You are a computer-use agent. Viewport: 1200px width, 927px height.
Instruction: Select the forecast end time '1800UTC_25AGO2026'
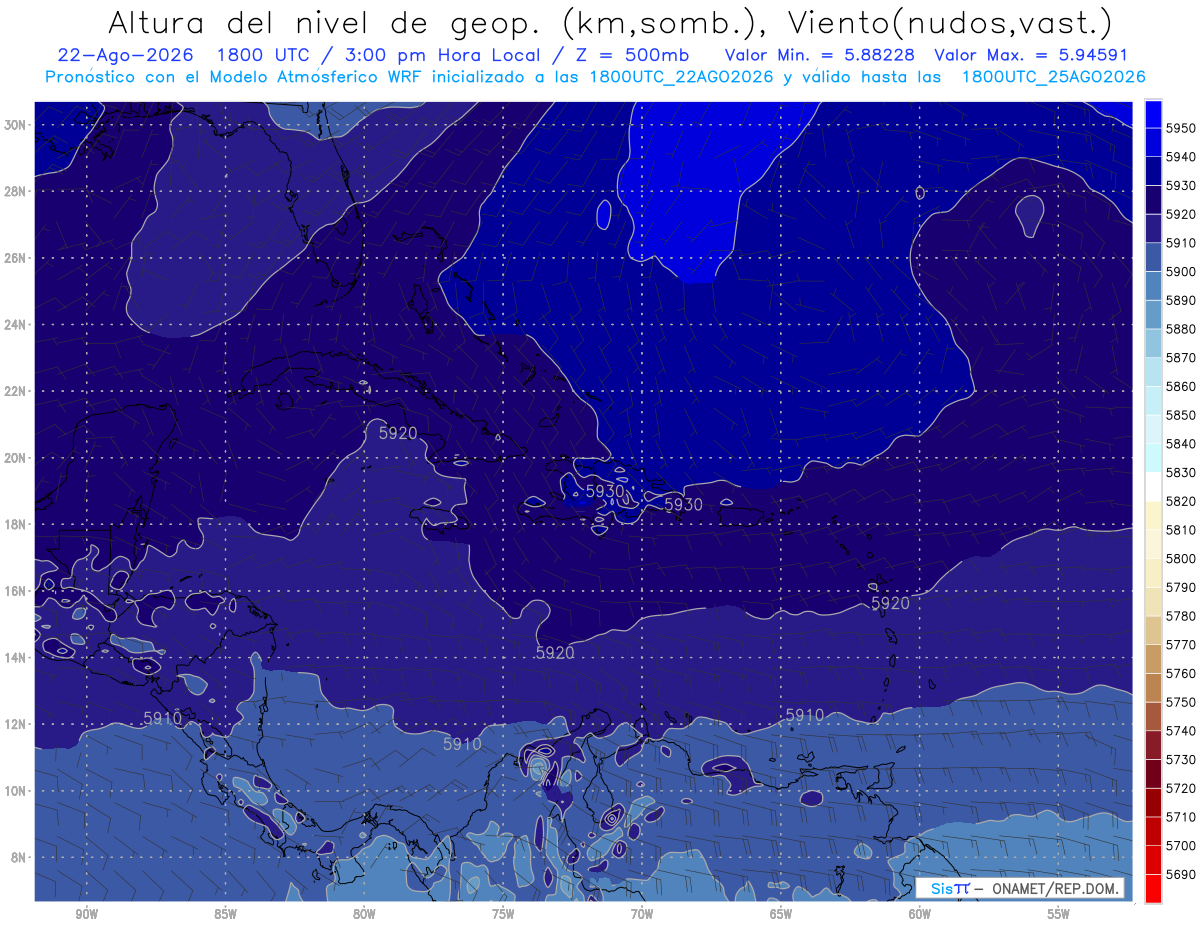point(1053,77)
